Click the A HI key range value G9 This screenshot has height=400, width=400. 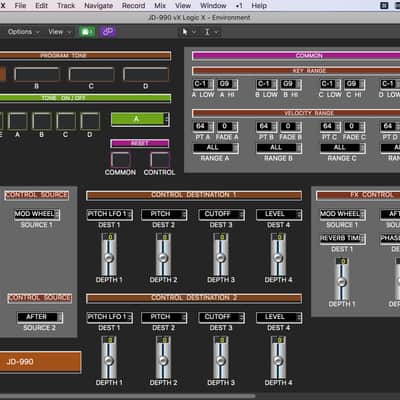click(227, 84)
